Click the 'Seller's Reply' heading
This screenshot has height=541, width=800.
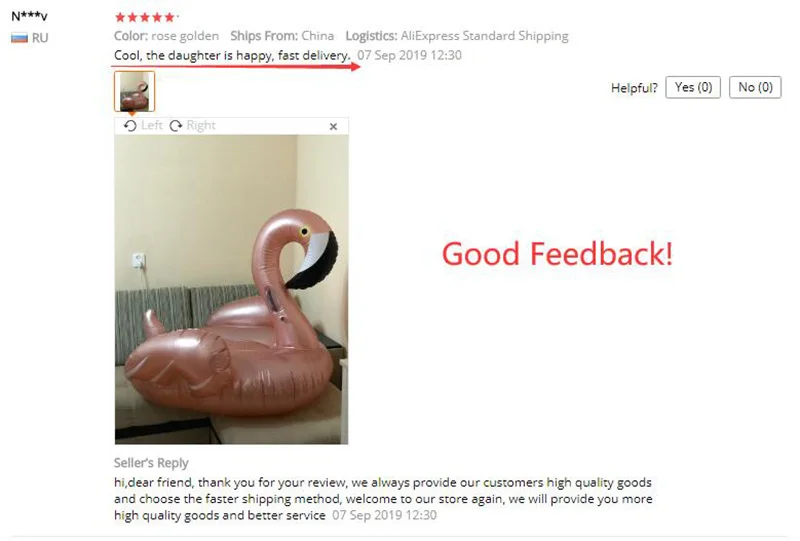(x=151, y=463)
